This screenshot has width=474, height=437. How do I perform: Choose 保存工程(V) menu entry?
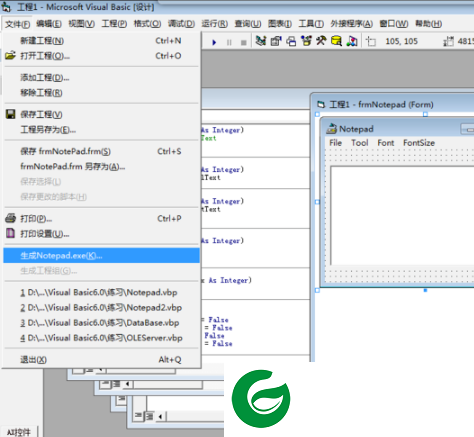[x=101, y=114]
